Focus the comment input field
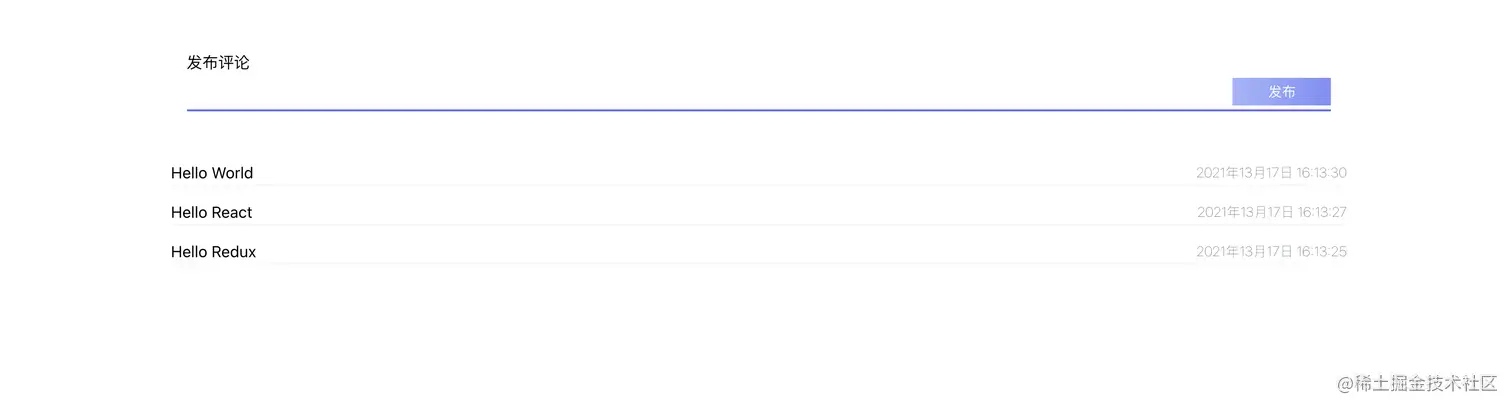Image resolution: width=1512 pixels, height=408 pixels. pos(700,93)
